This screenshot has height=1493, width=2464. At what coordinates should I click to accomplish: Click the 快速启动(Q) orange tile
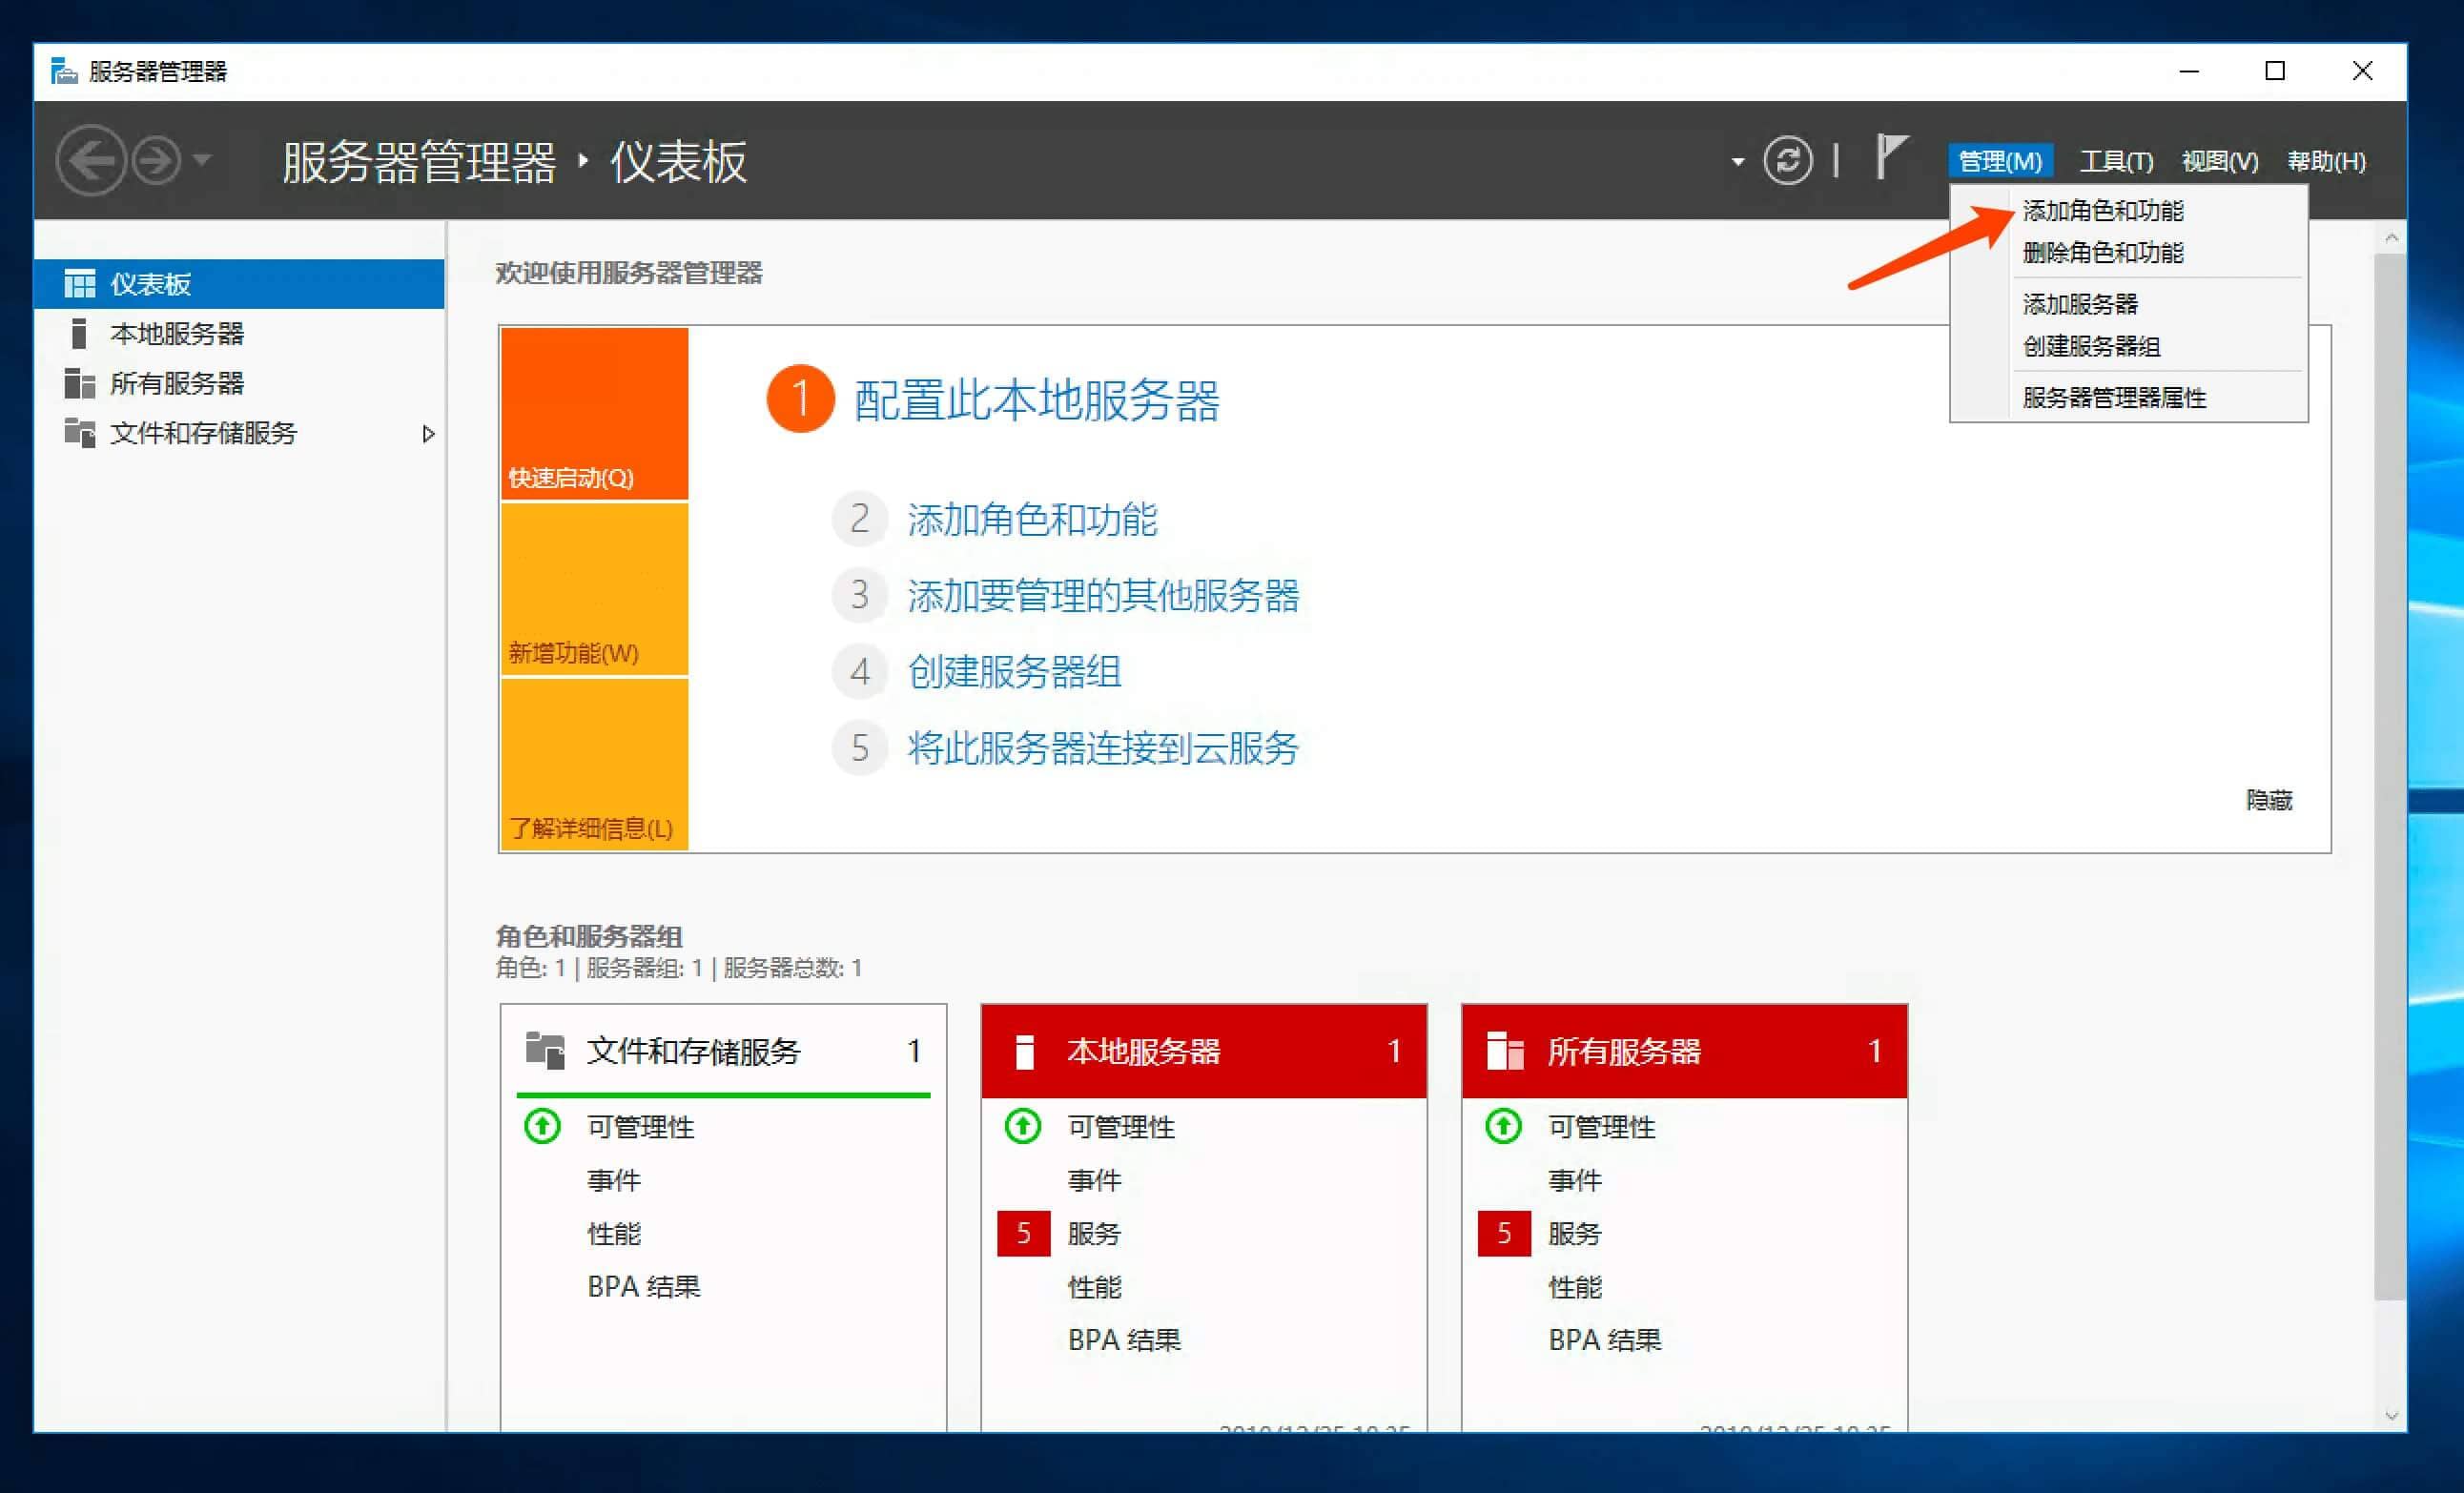pos(594,413)
